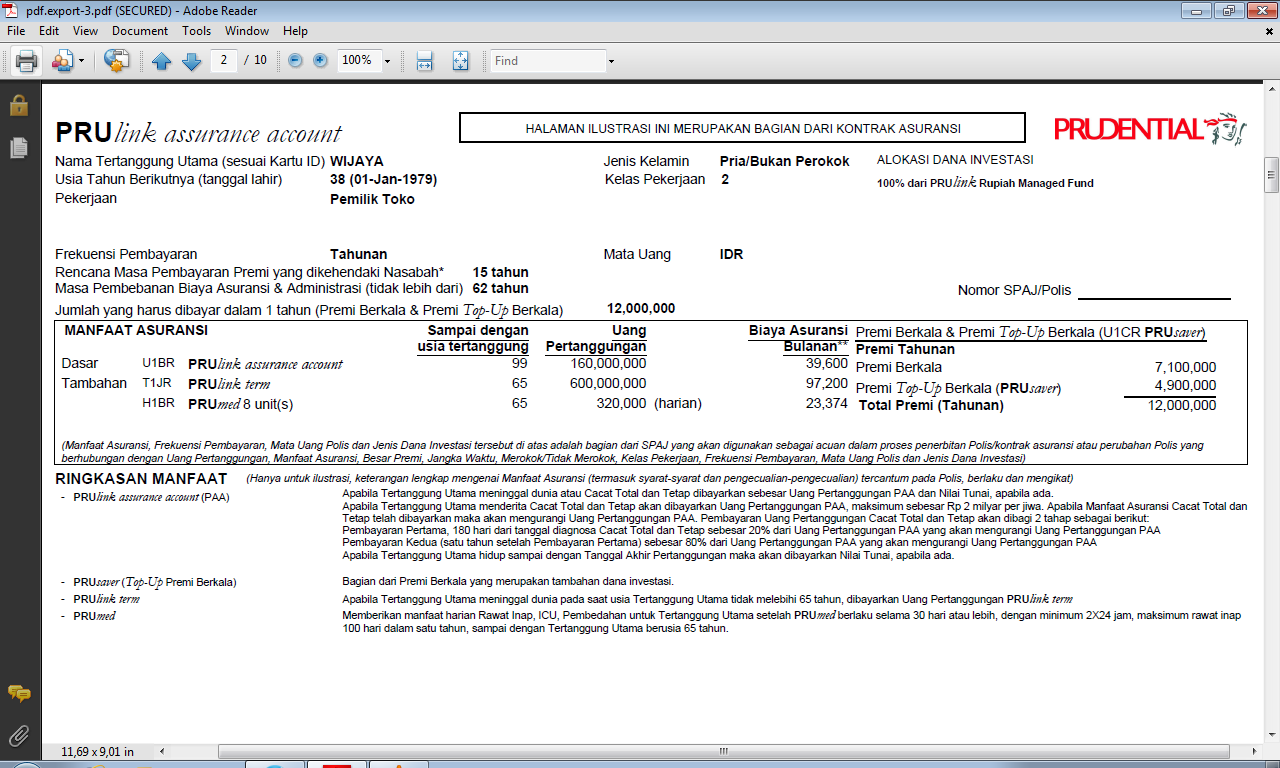Open dropdown arrow beside collaborate icon
Viewport: 1280px width, 768px height.
[82, 61]
